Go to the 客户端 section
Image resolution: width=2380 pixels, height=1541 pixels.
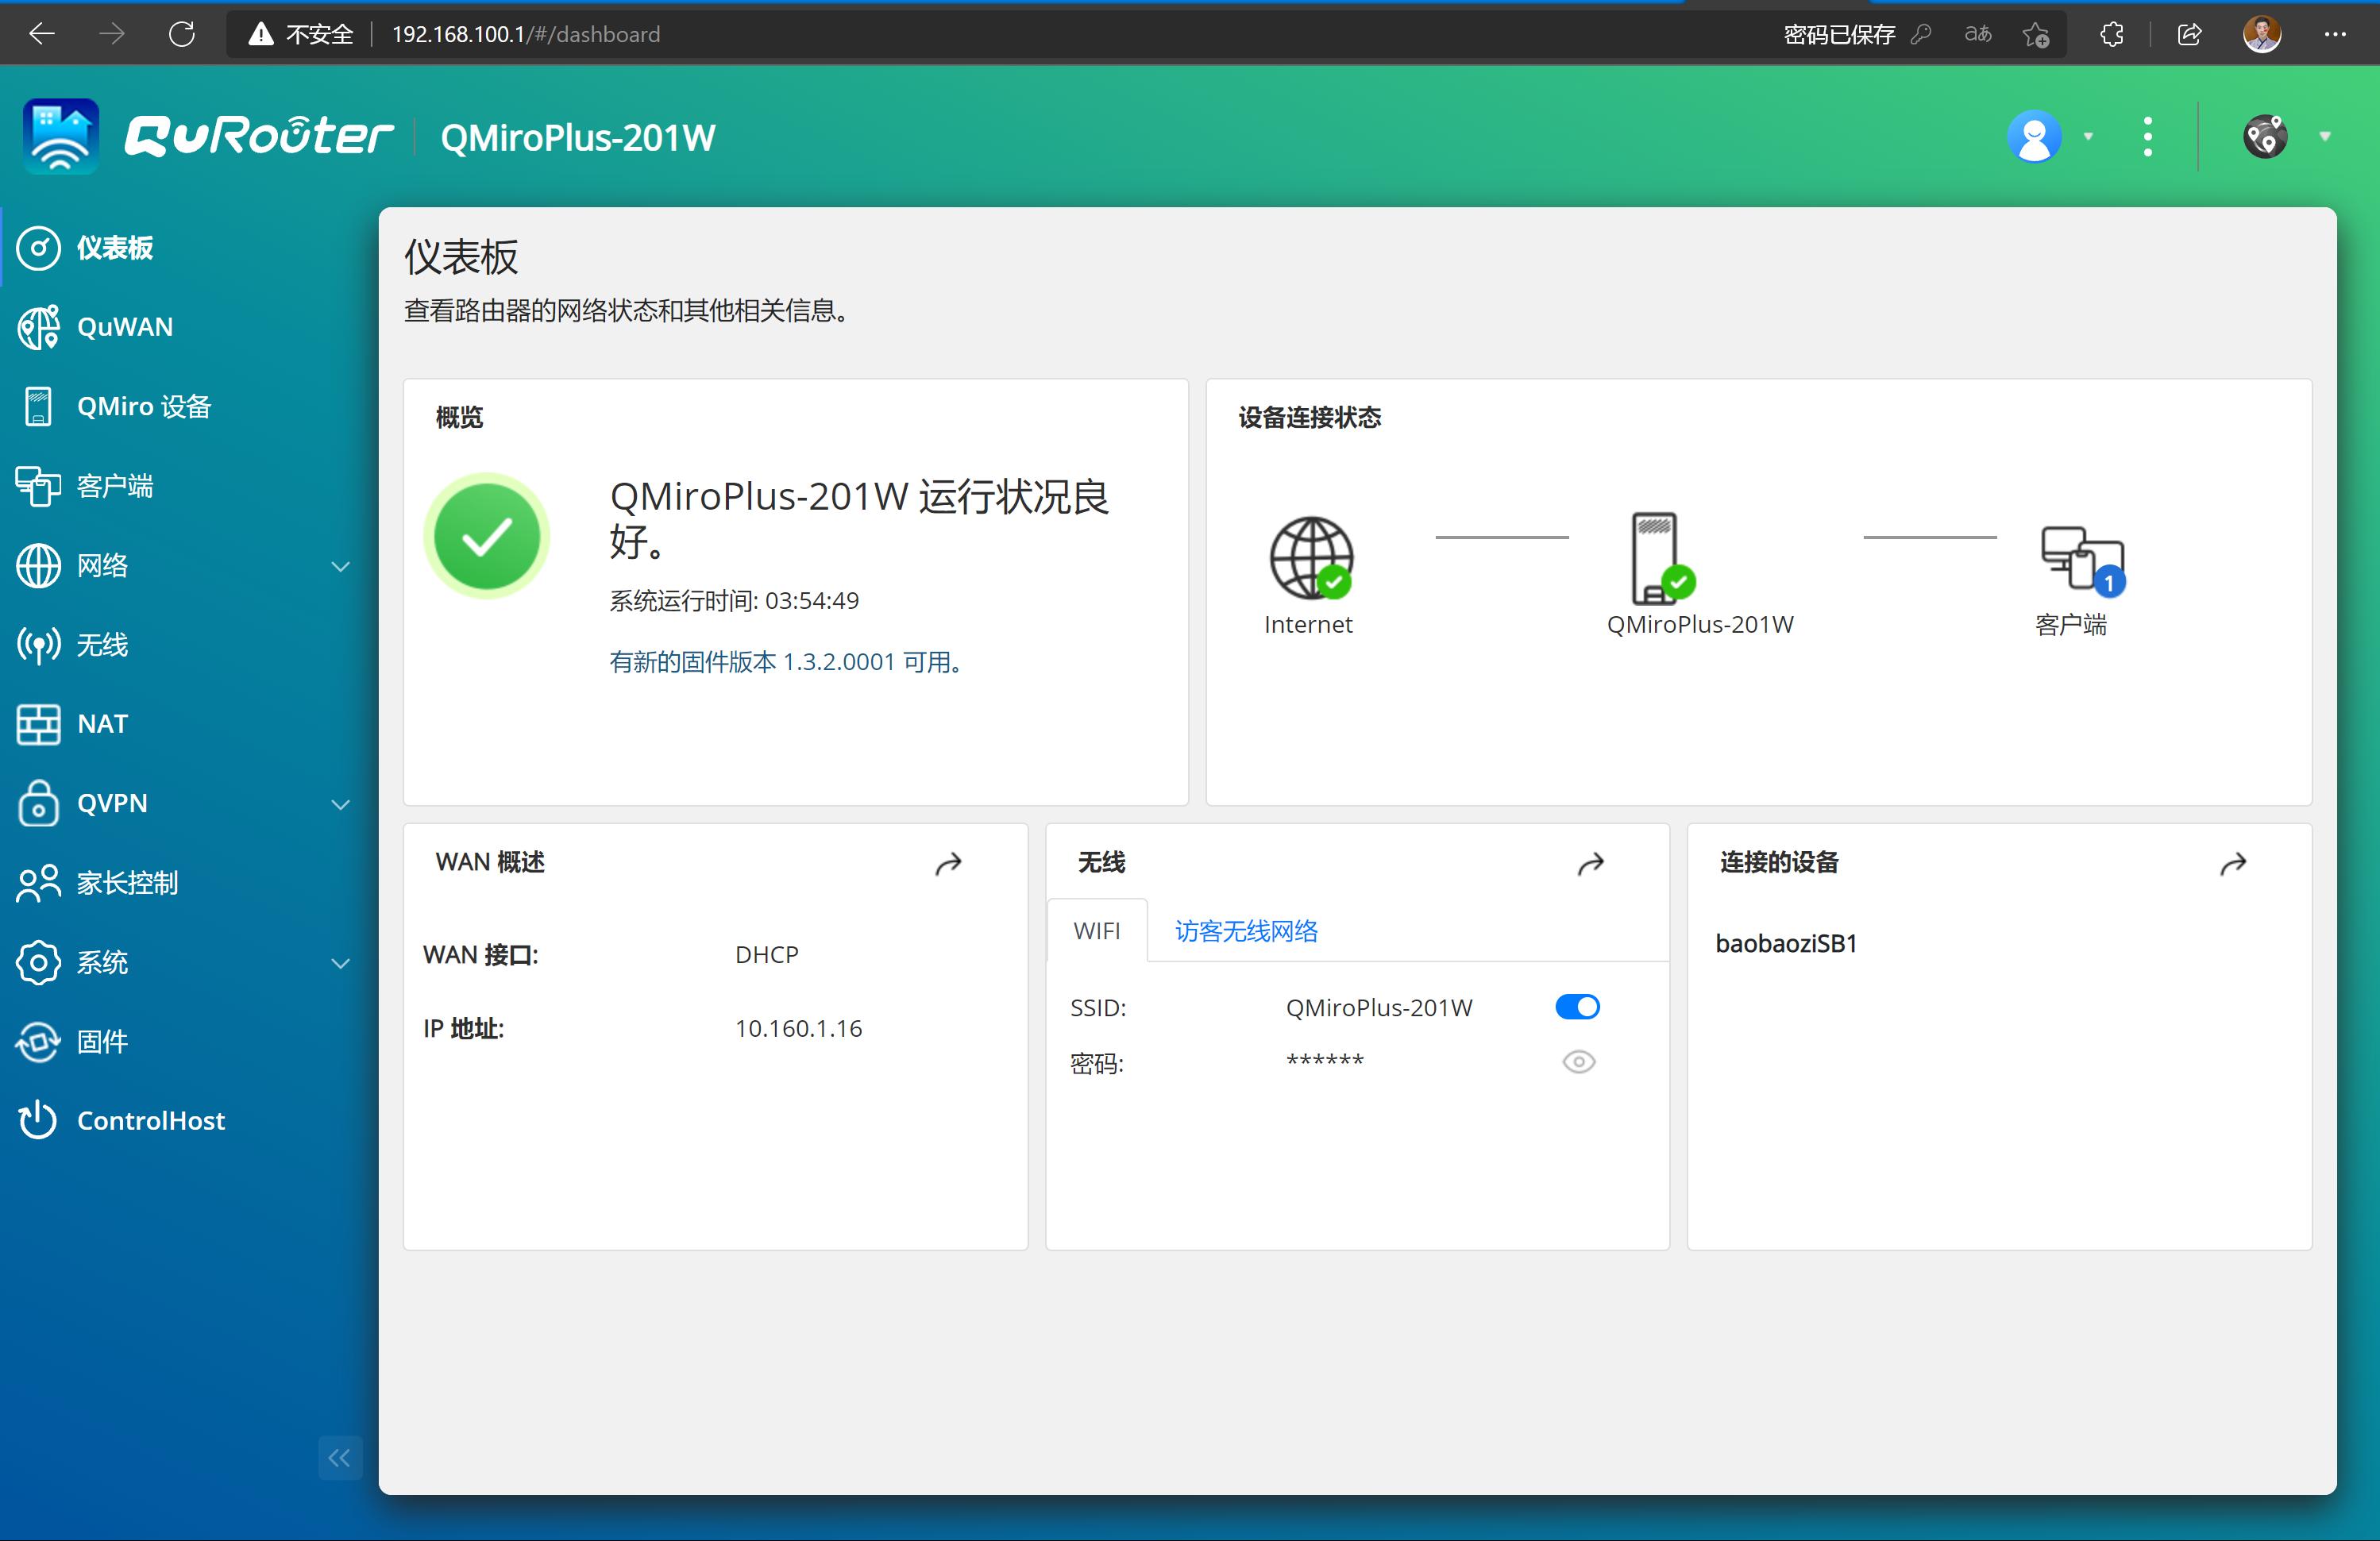pos(115,486)
